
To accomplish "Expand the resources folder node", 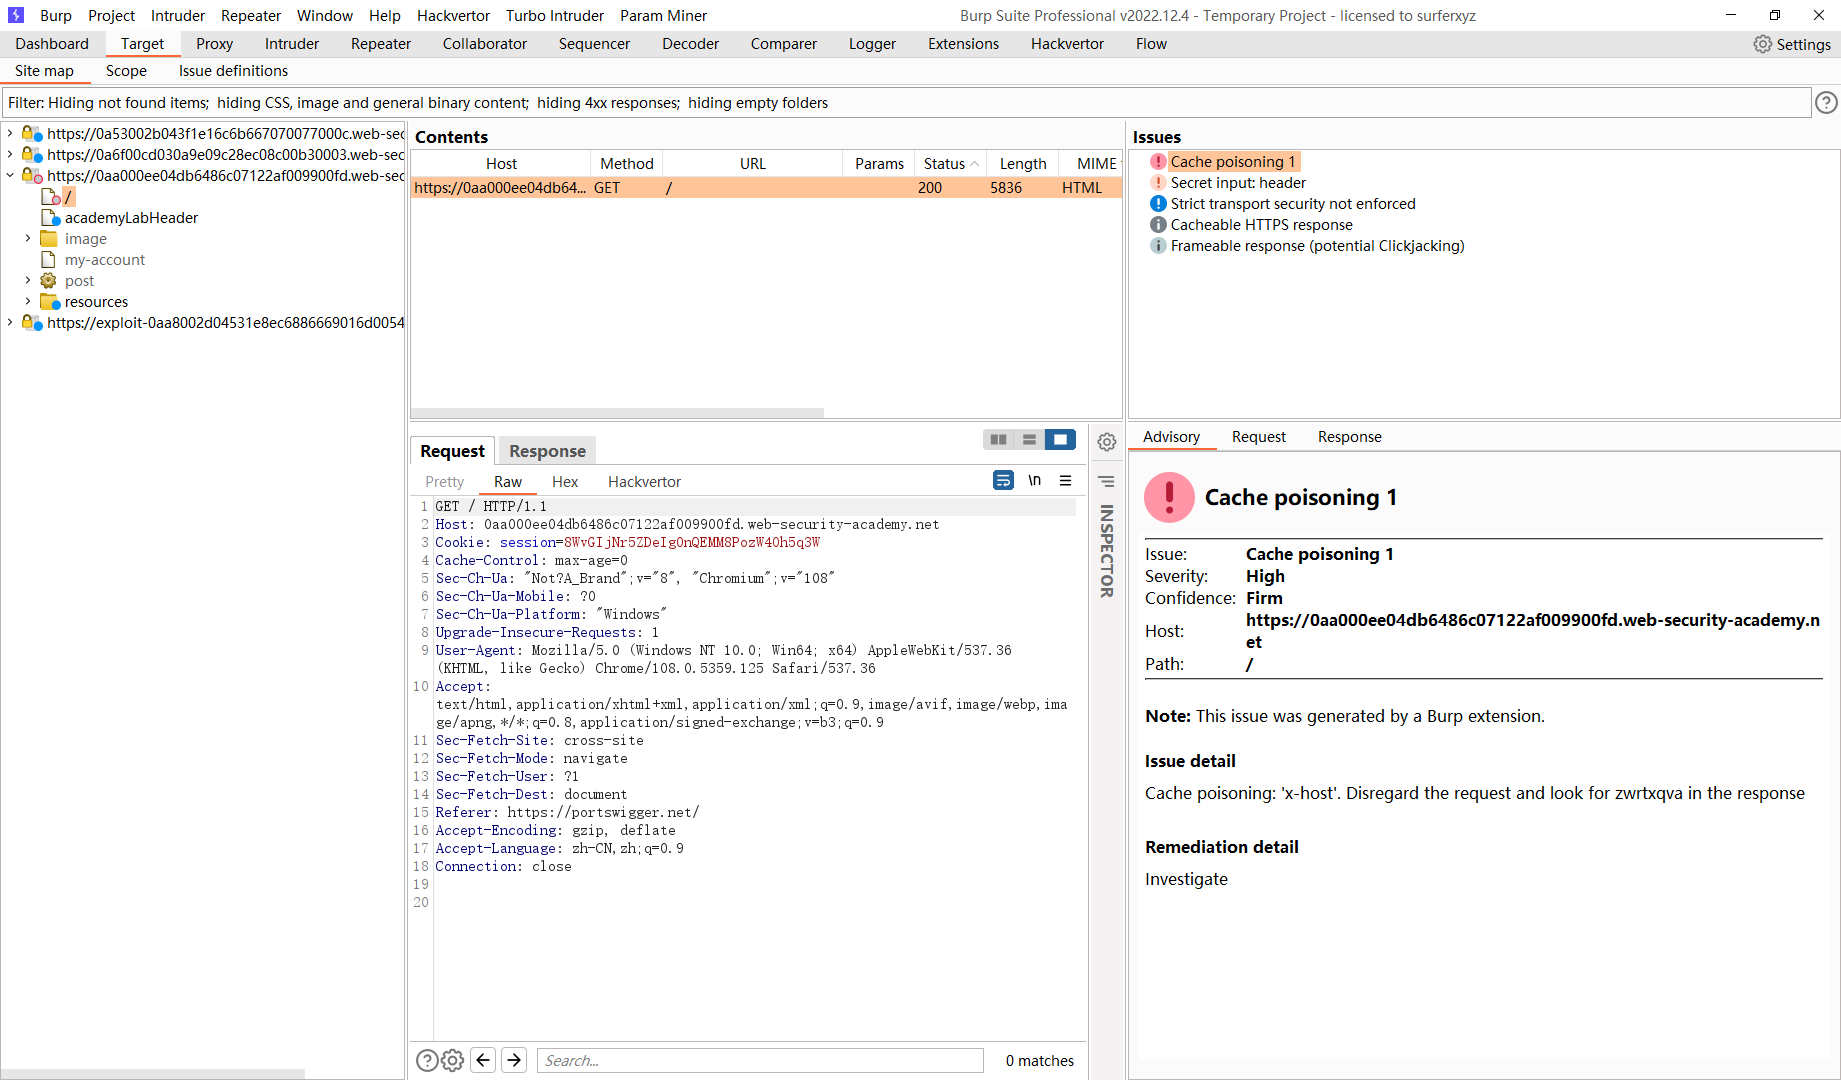I will tap(28, 301).
